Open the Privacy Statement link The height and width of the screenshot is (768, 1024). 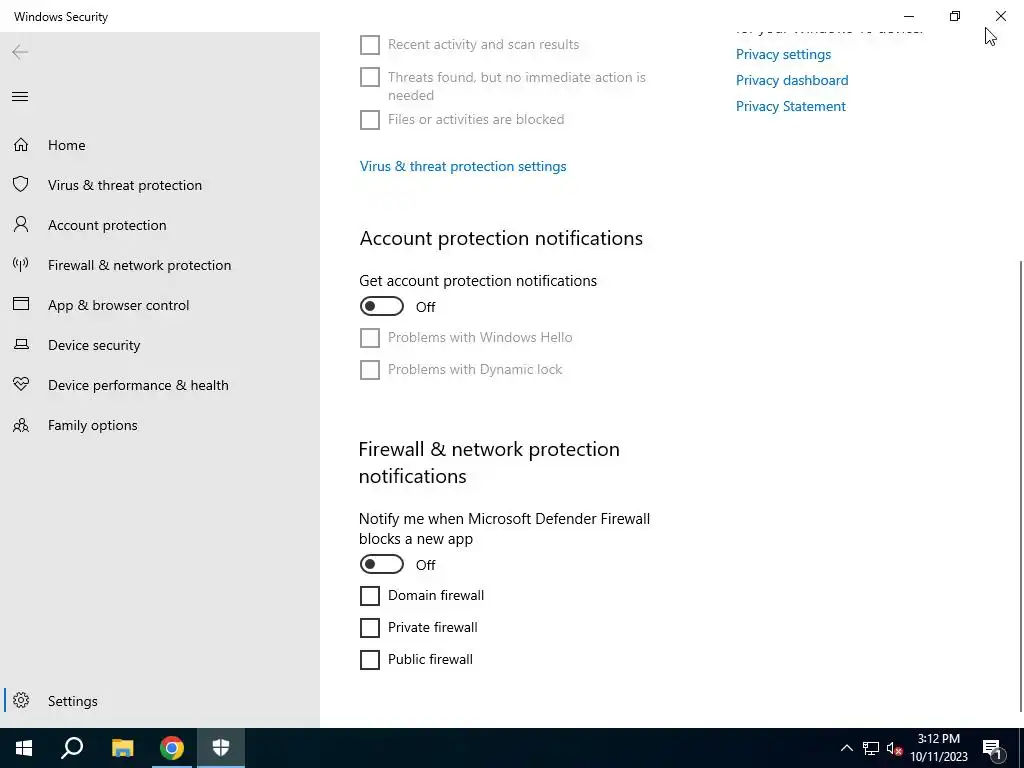pos(790,106)
